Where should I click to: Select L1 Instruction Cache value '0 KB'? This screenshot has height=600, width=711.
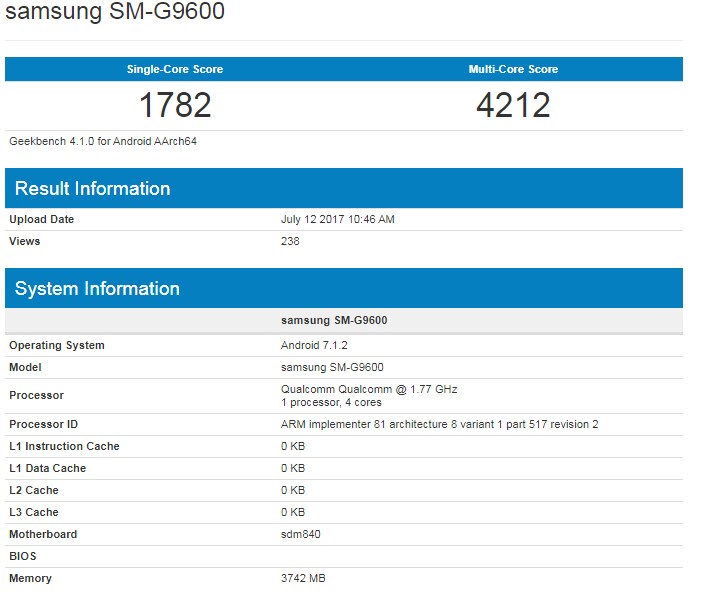pyautogui.click(x=292, y=446)
